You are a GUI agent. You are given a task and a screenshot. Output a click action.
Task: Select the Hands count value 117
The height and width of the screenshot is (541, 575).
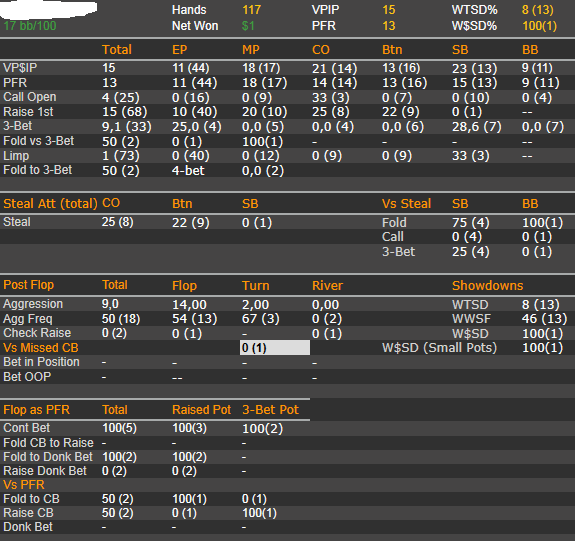pos(252,10)
